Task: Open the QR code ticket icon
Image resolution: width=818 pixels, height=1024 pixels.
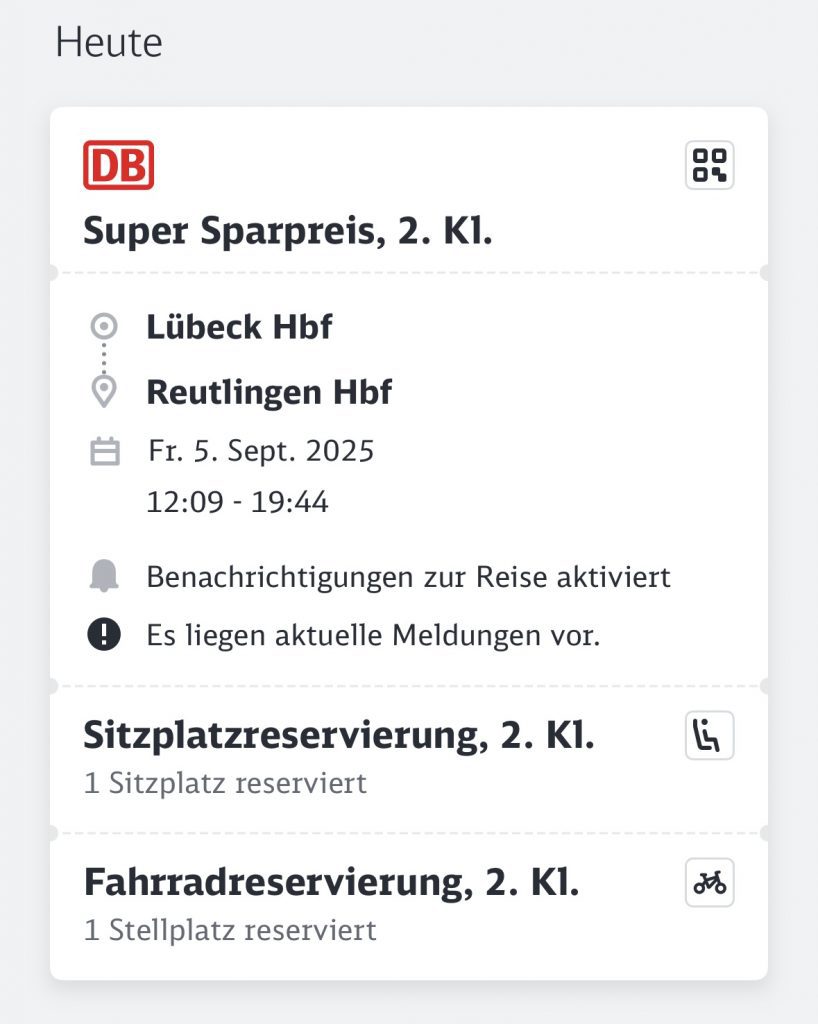Action: [709, 165]
